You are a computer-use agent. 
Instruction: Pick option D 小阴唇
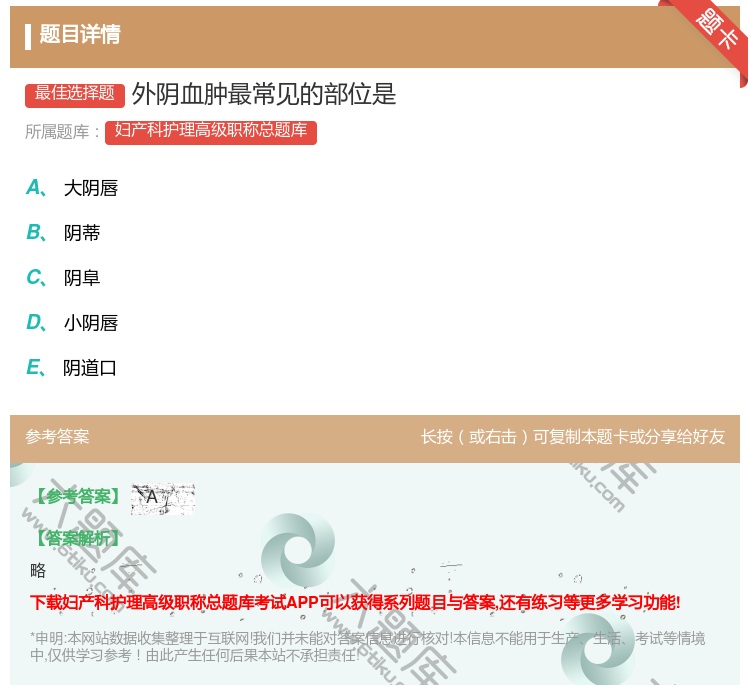point(72,323)
